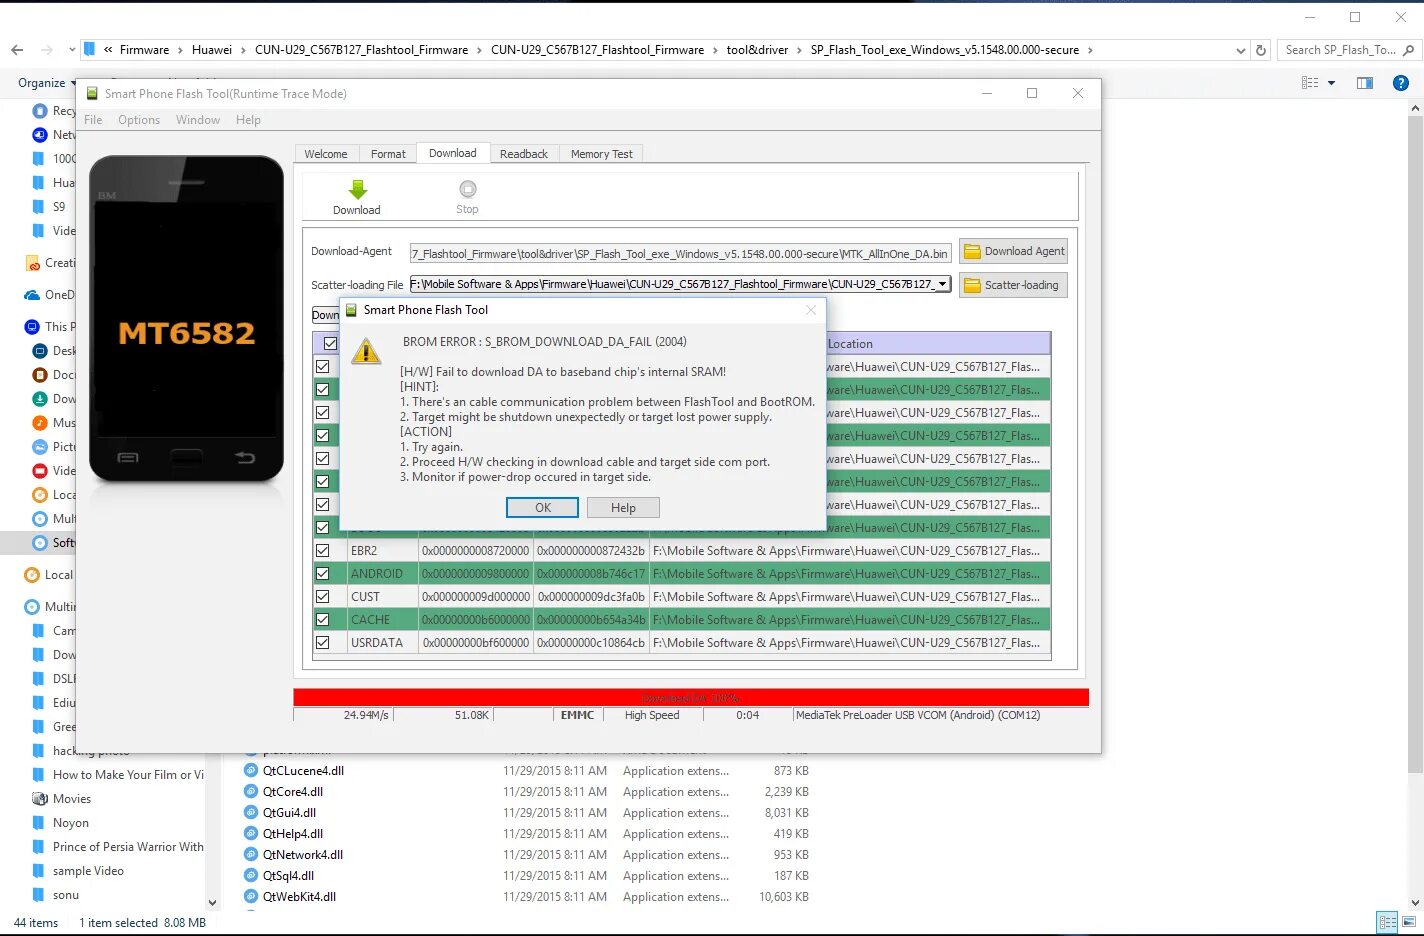Toggle the select-all checkbox in table header

pos(330,343)
